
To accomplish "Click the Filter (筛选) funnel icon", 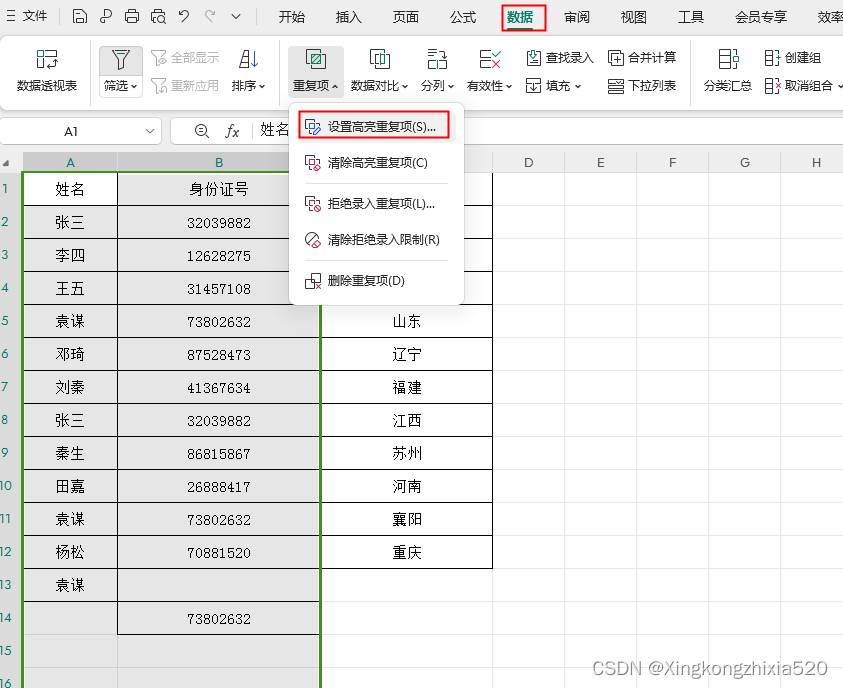I will (120, 59).
